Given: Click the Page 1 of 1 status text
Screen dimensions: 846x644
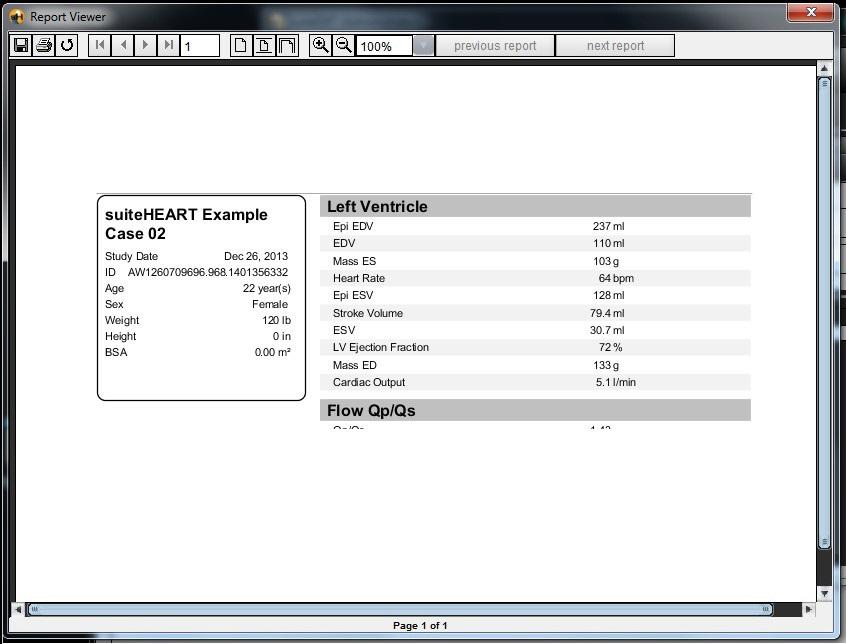Looking at the screenshot, I should tap(420, 626).
